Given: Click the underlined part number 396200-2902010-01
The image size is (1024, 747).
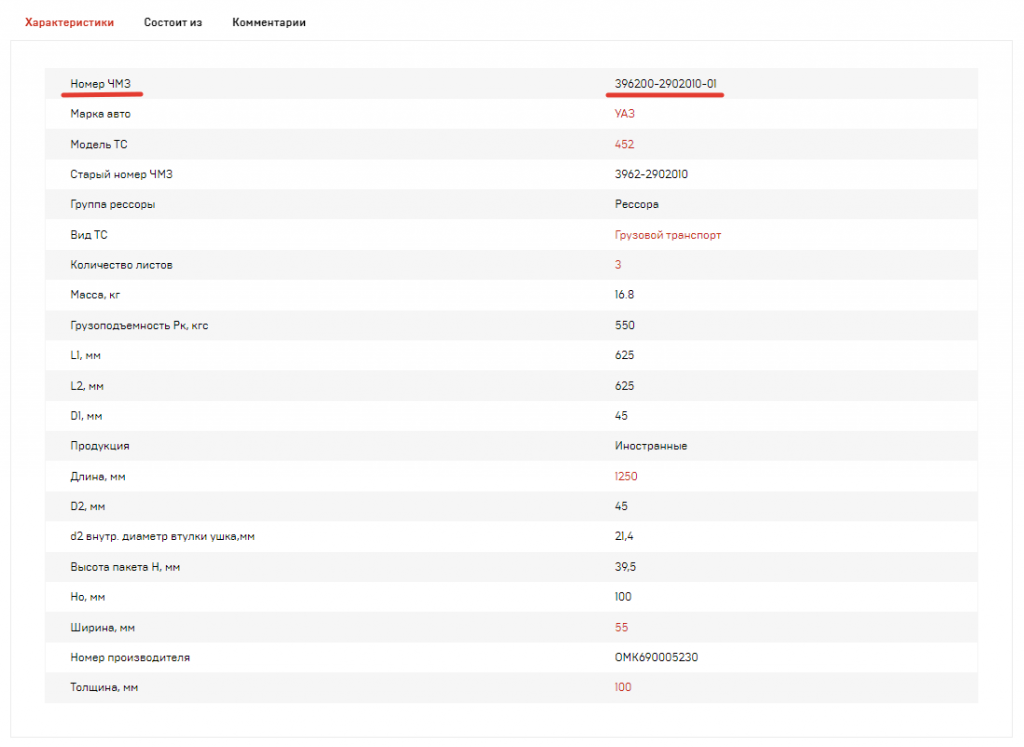Looking at the screenshot, I should point(665,83).
